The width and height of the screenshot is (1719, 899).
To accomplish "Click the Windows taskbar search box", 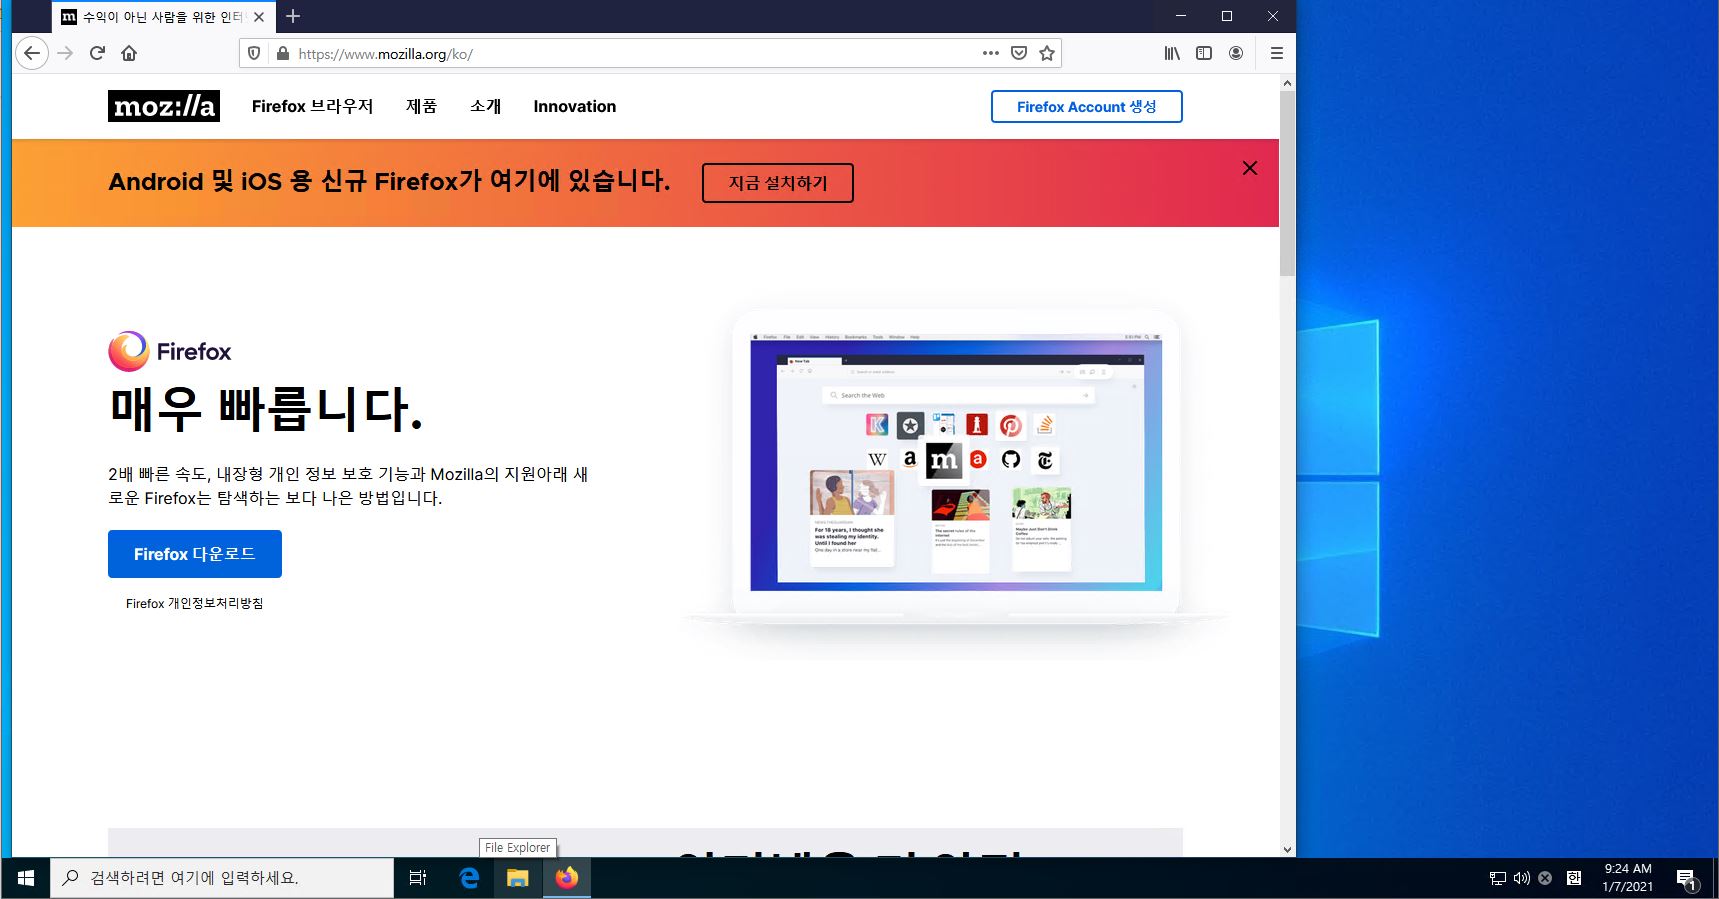I will click(222, 878).
